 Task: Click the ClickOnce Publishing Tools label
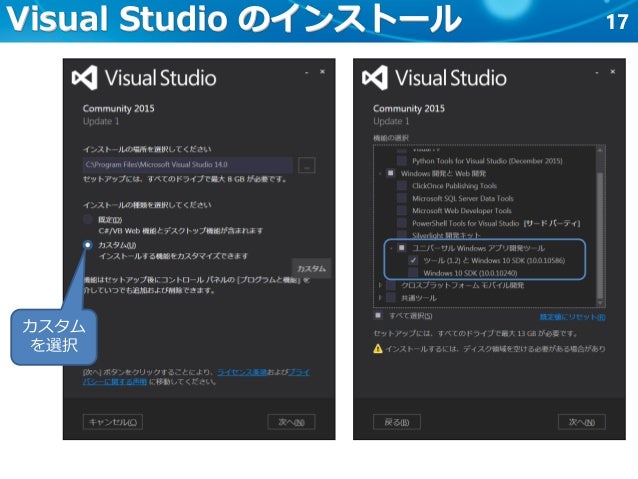click(454, 186)
